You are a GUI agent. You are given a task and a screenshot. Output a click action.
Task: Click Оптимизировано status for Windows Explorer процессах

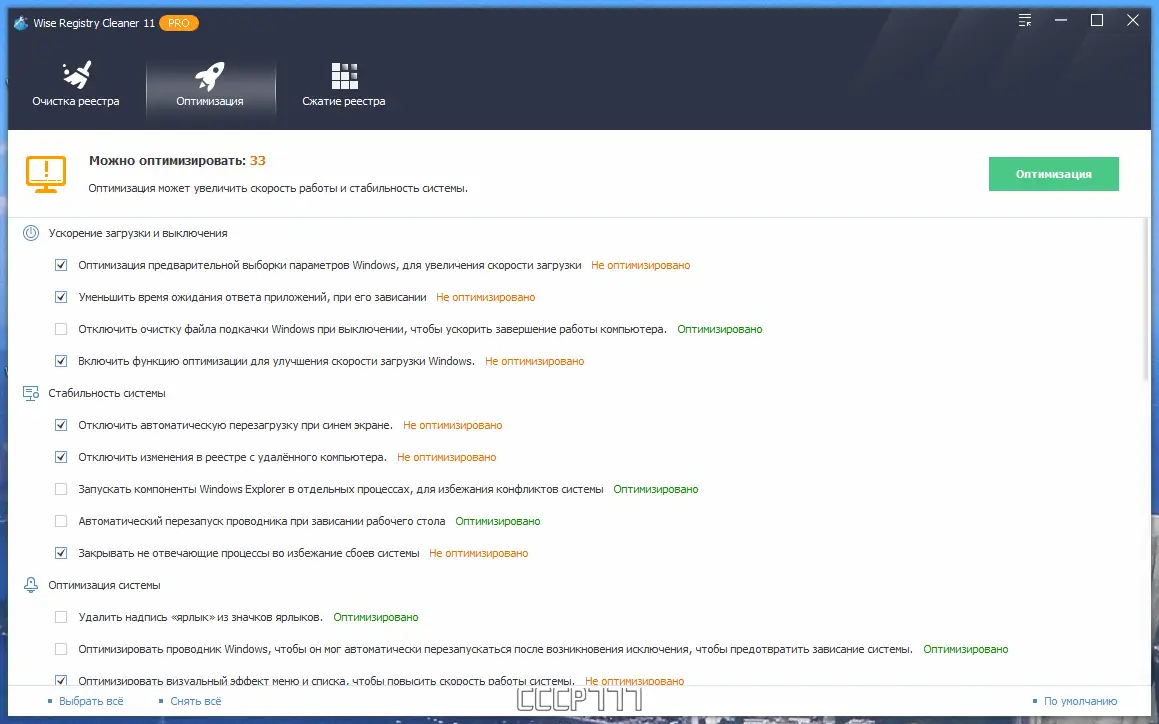656,489
